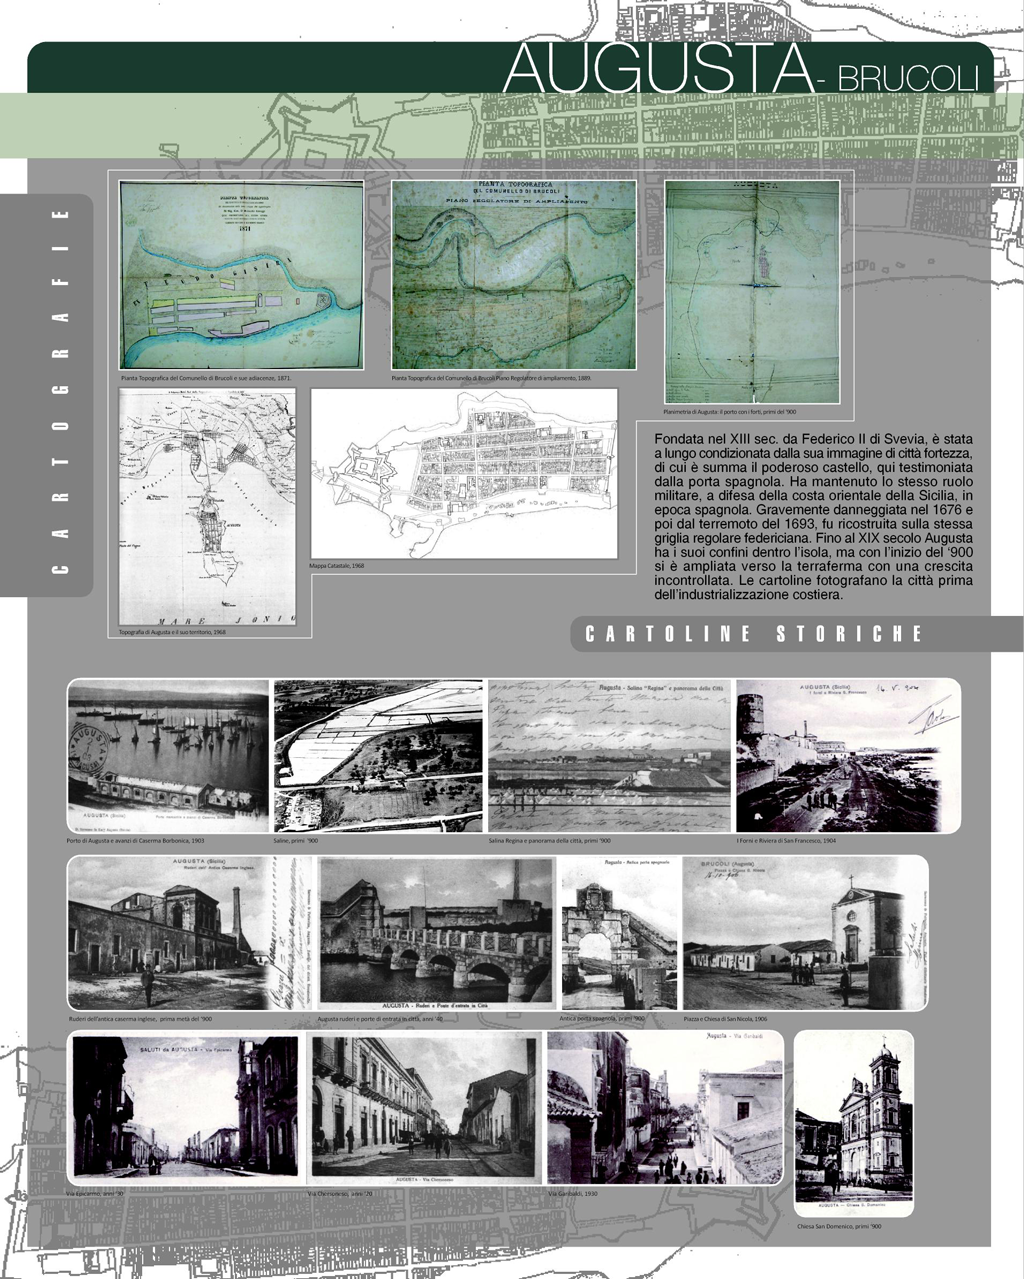The image size is (1024, 1279).
Task: Select the Piazza e Chiesa San Nicola postcard
Action: (804, 934)
